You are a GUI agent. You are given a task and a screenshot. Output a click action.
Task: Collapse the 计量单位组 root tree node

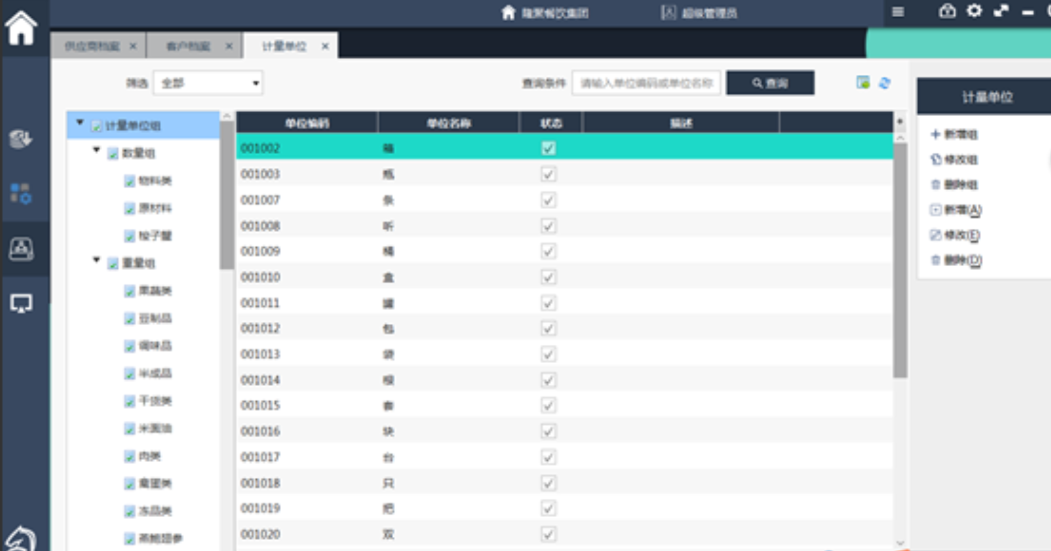click(80, 123)
